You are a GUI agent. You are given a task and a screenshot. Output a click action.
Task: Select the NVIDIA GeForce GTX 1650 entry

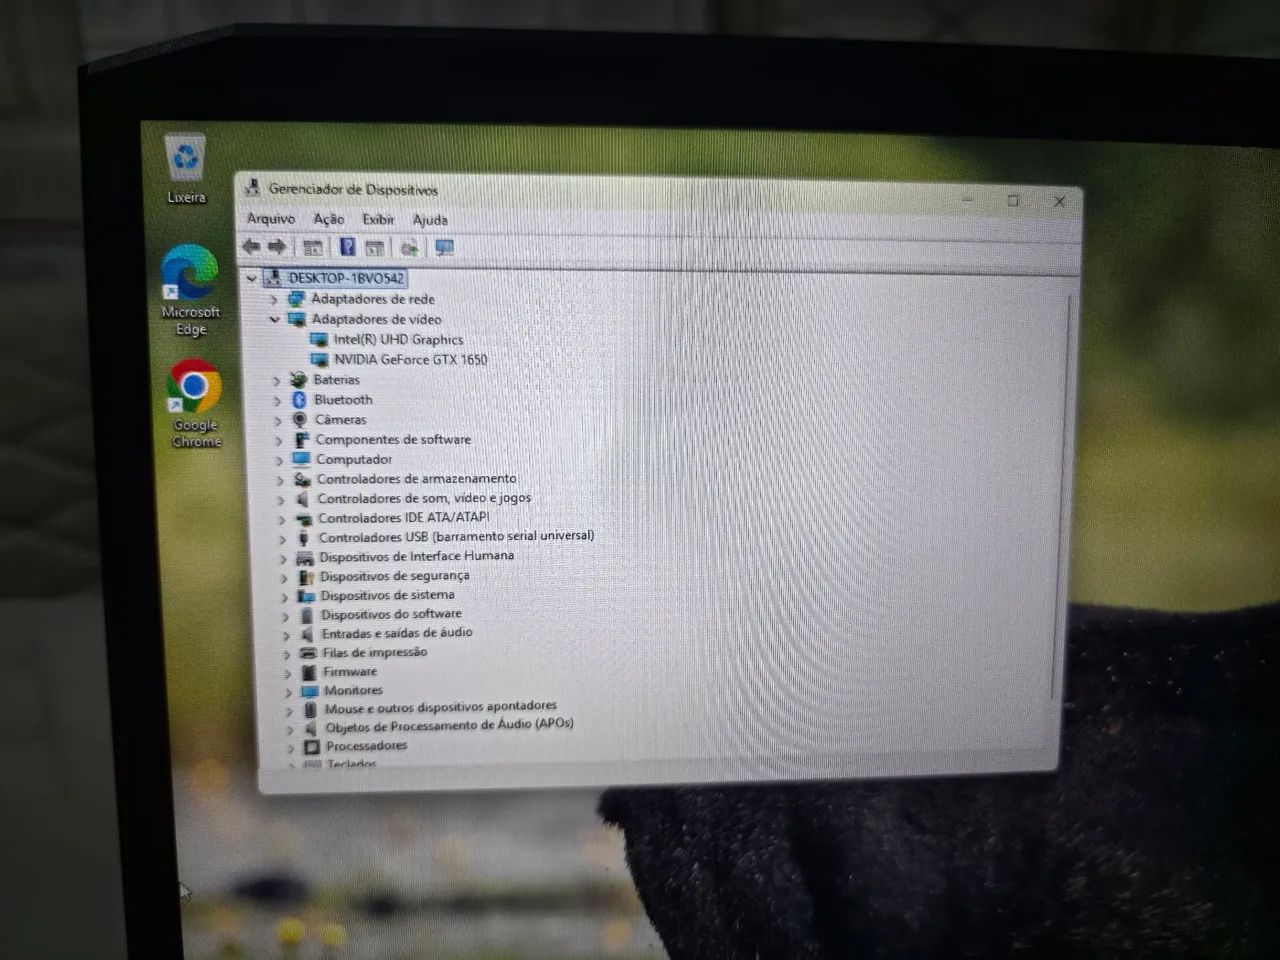[411, 359]
